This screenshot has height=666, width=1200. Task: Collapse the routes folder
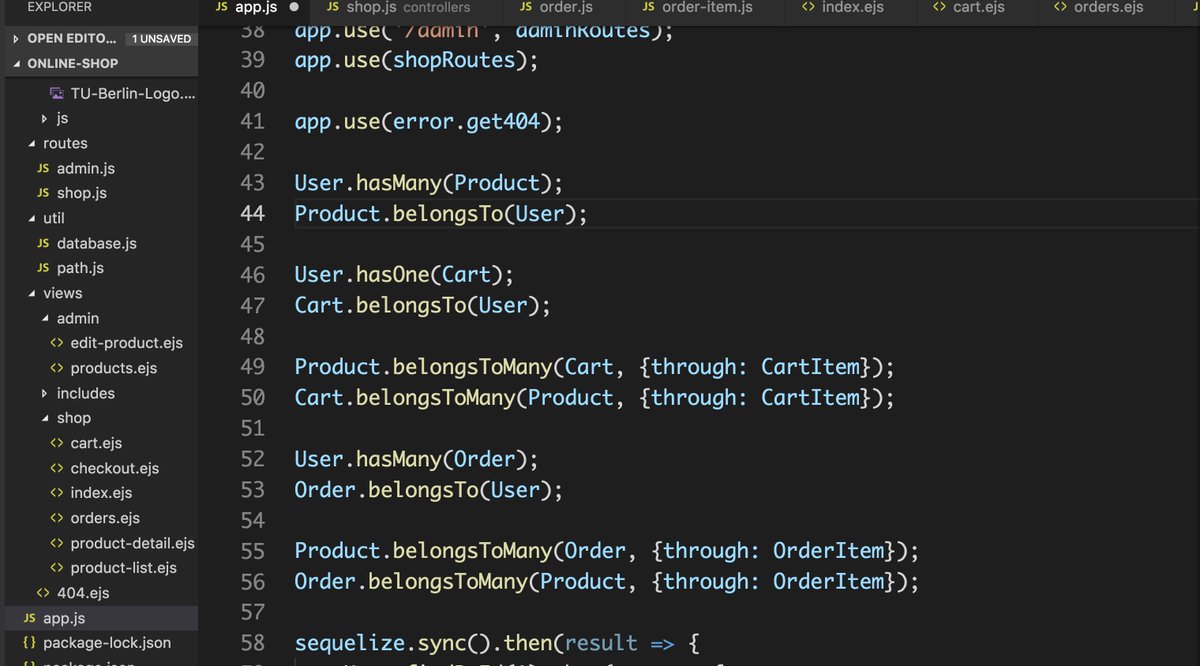30,143
